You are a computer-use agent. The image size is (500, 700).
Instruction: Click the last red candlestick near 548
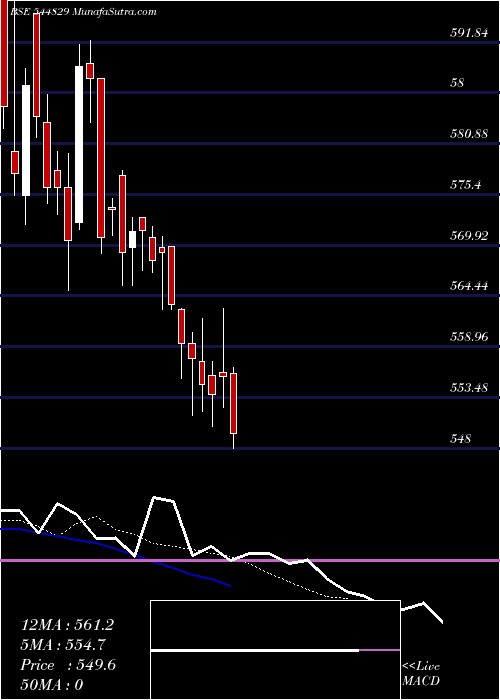coord(233,403)
